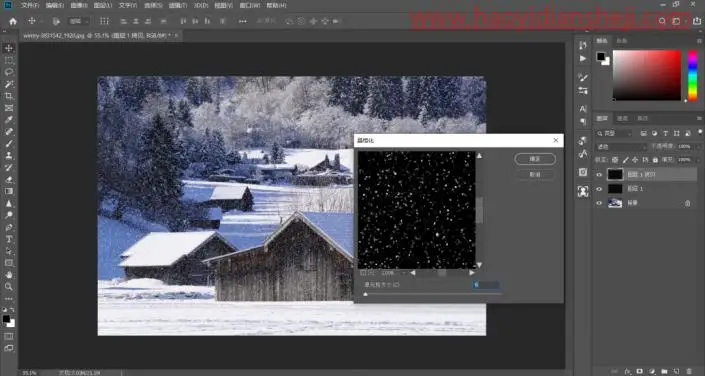Switch to the Paths tab beside Channels

coord(643,118)
